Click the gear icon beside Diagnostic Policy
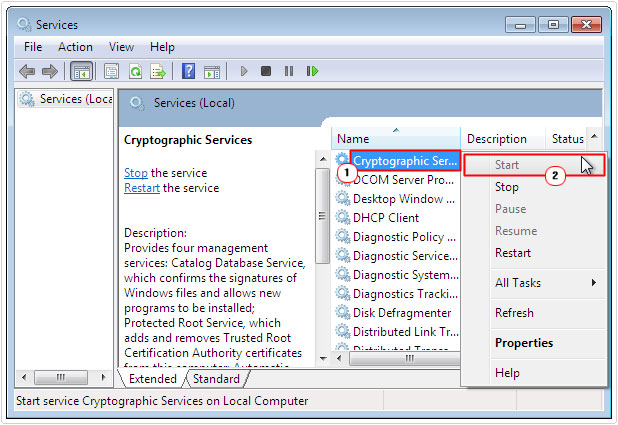The image size is (618, 425). point(343,236)
